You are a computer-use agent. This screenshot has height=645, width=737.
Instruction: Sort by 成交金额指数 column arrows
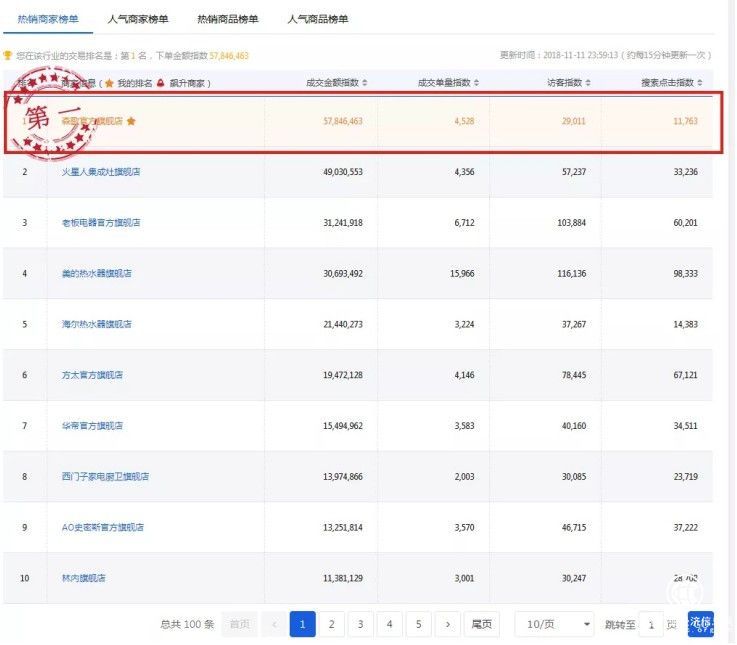(x=364, y=83)
